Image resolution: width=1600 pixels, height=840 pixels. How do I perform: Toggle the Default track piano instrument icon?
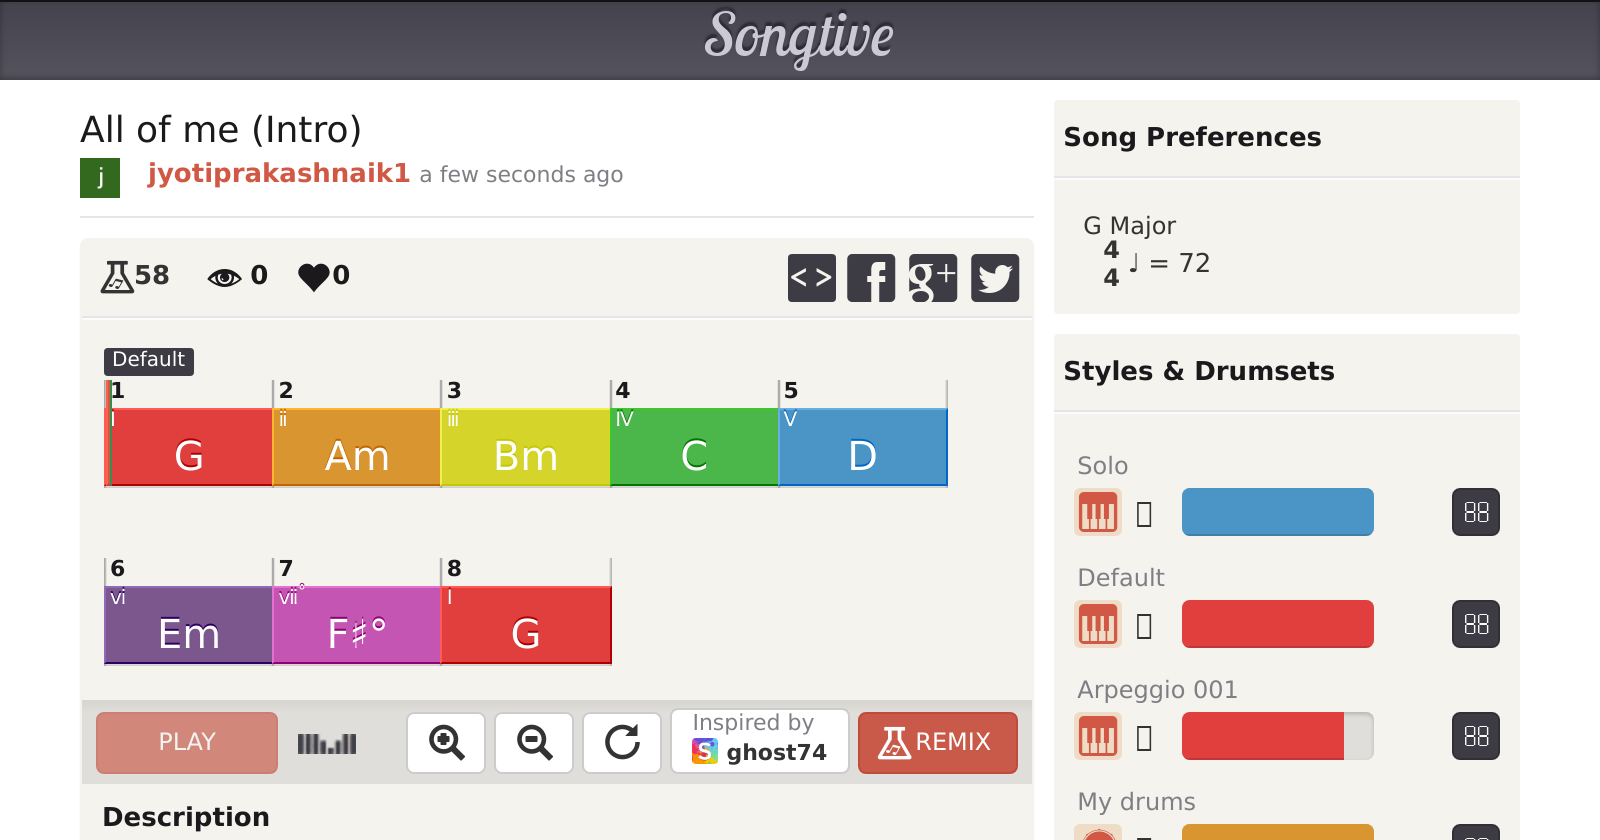[x=1097, y=625]
